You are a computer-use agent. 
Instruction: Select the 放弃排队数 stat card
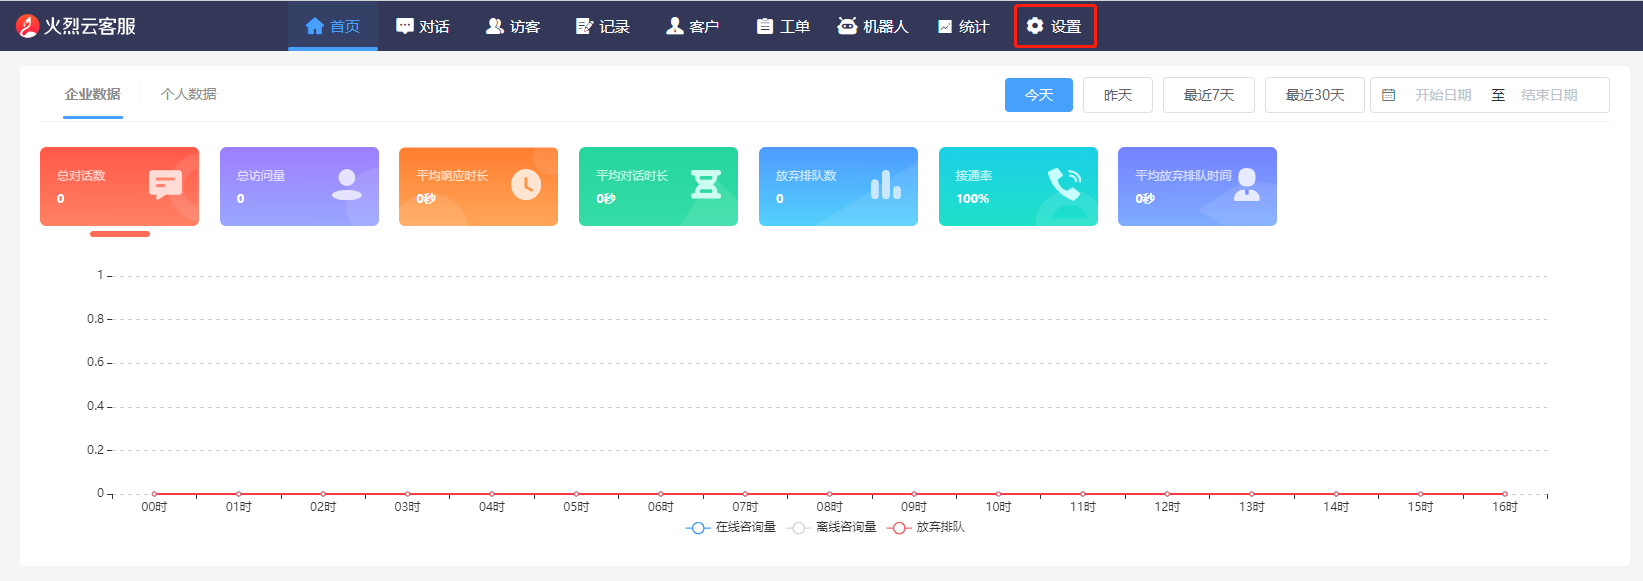(x=838, y=186)
